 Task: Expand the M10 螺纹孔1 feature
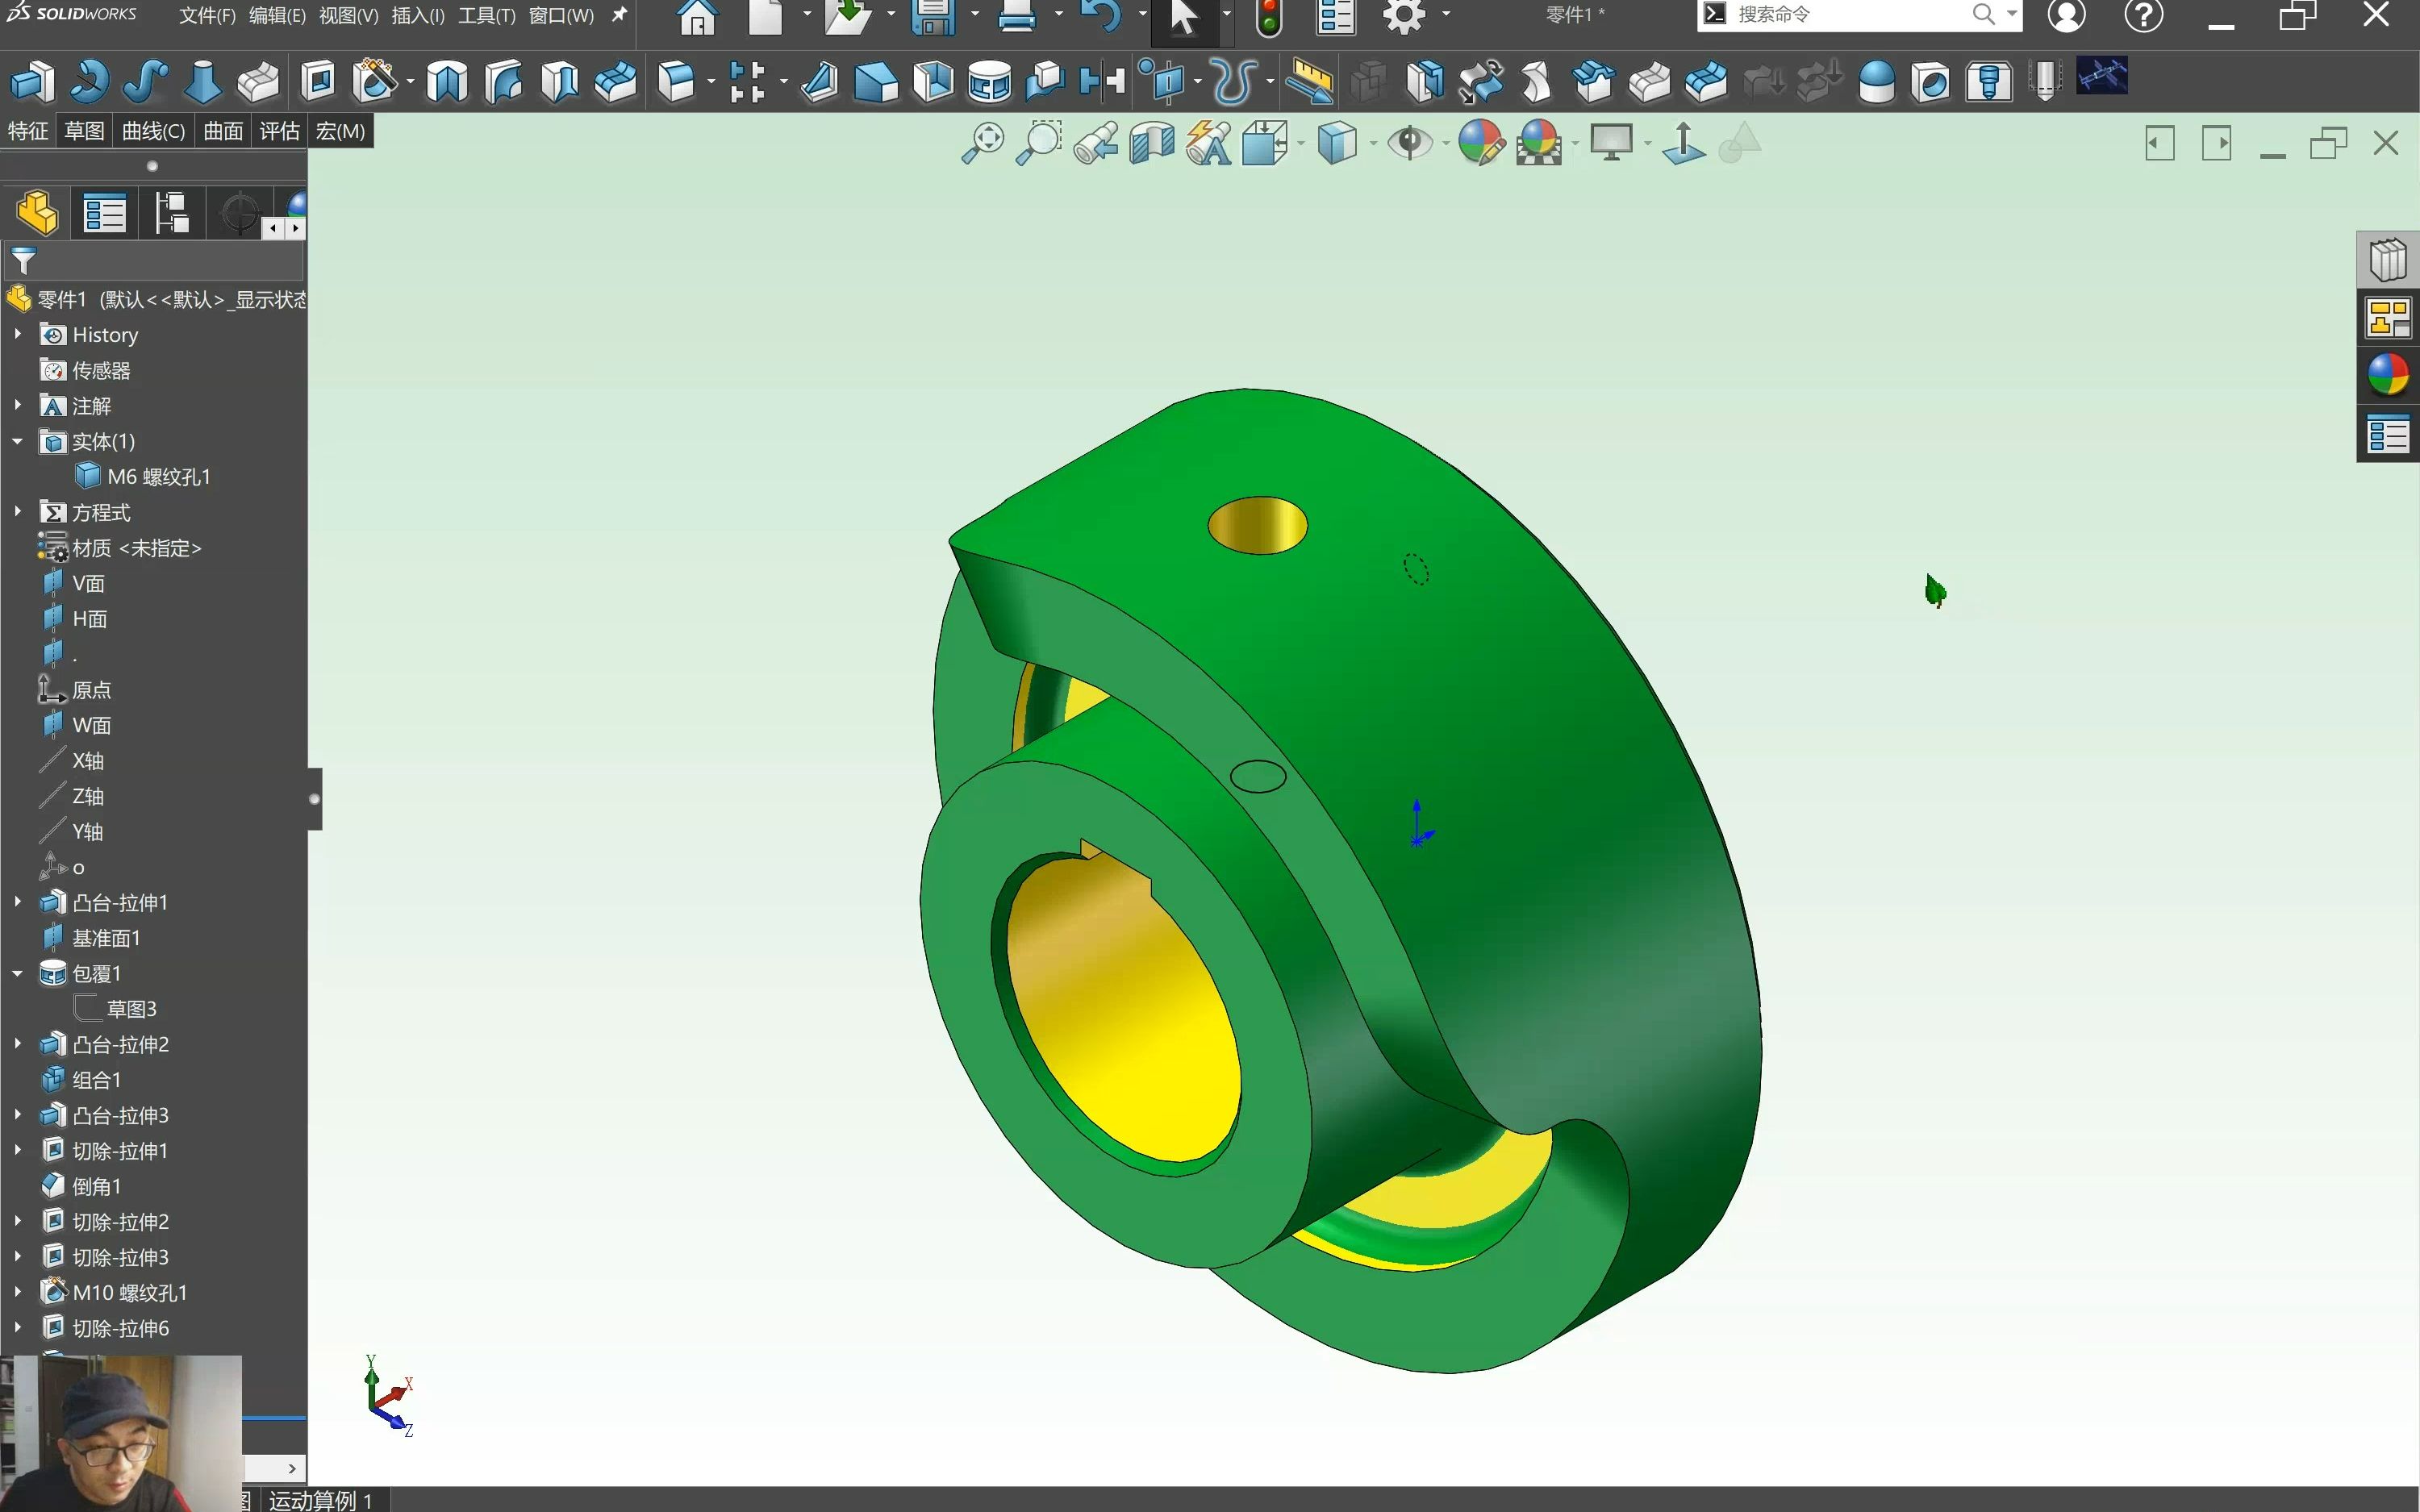18,1292
